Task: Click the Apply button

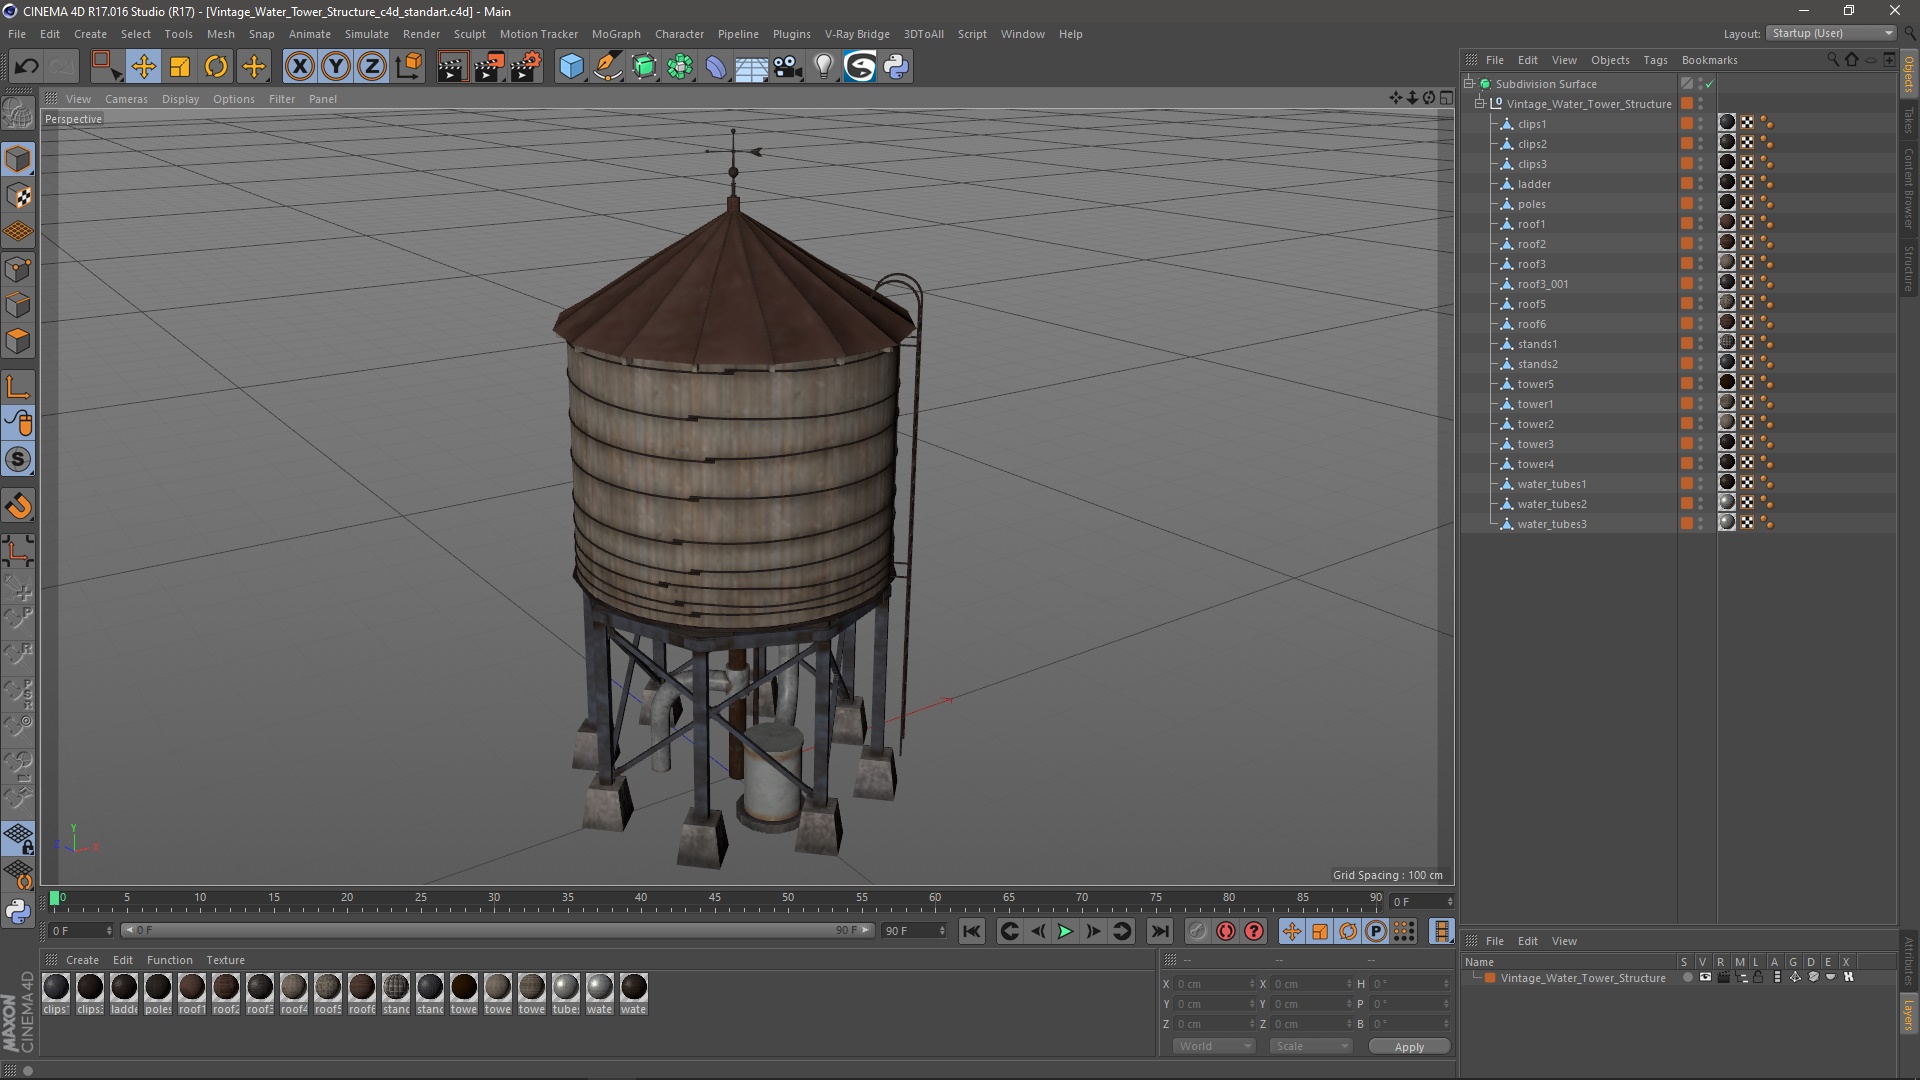Action: pos(1409,1047)
